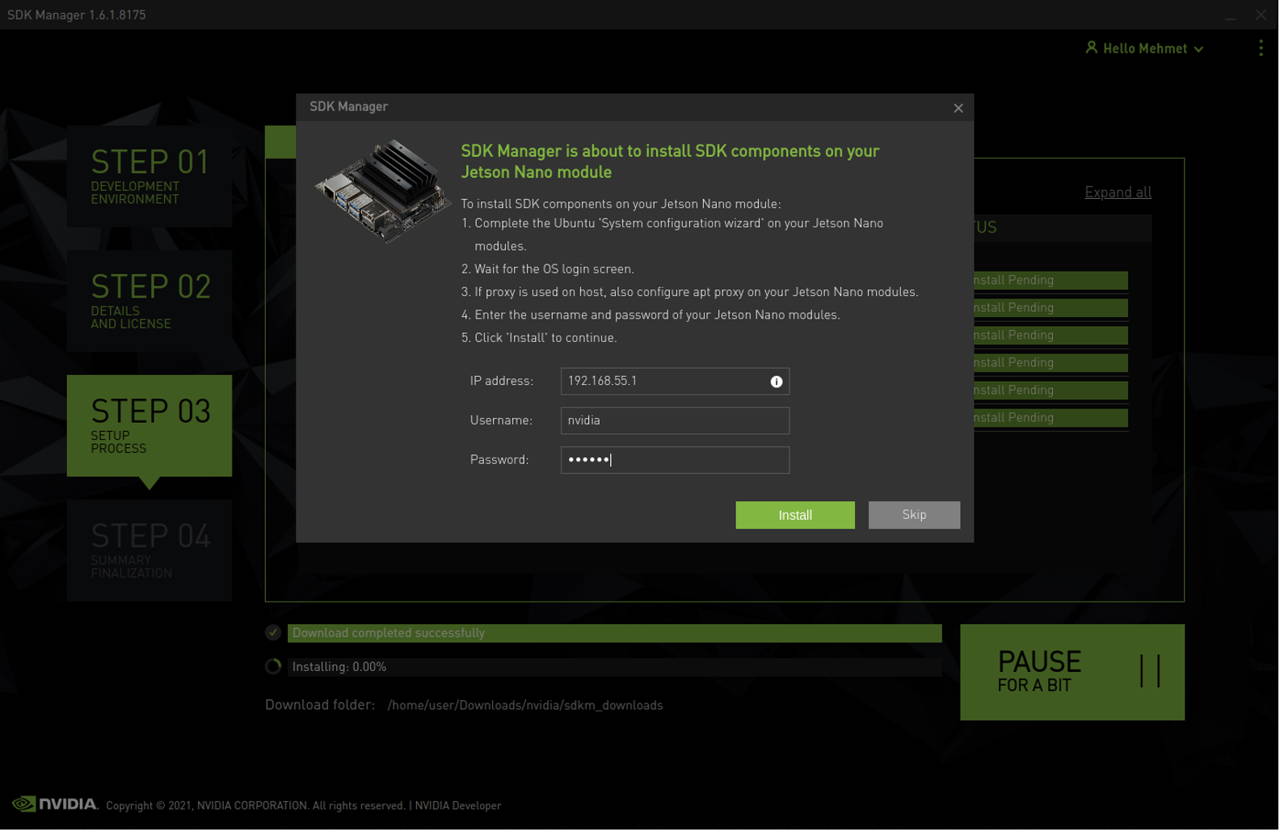1280x836 pixels.
Task: Close the main SDK Manager window
Action: tap(1261, 15)
